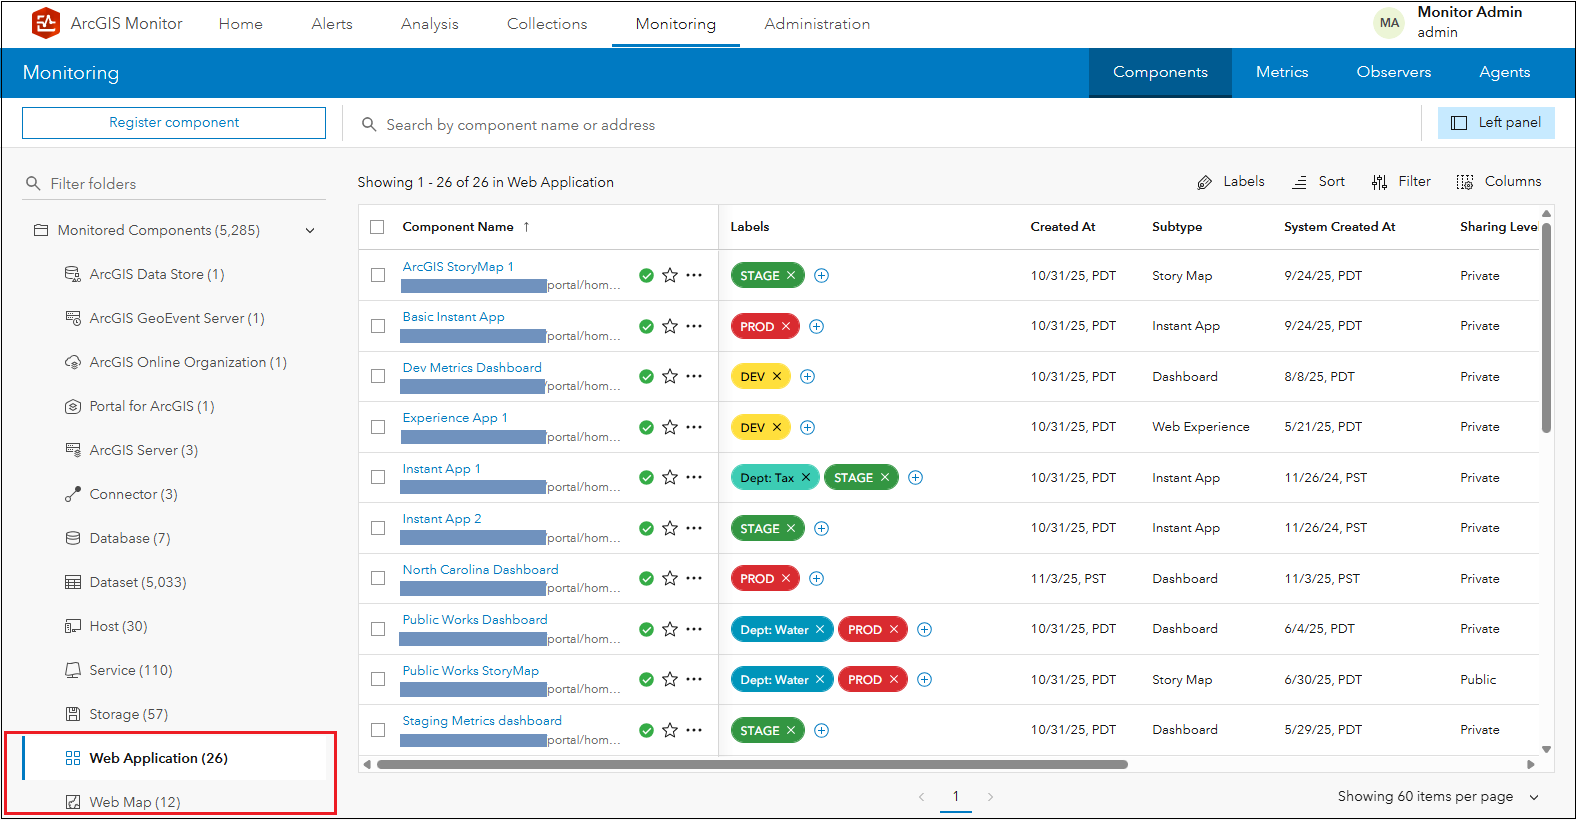
Task: Open more options for Basic Instant App
Action: tap(694, 326)
